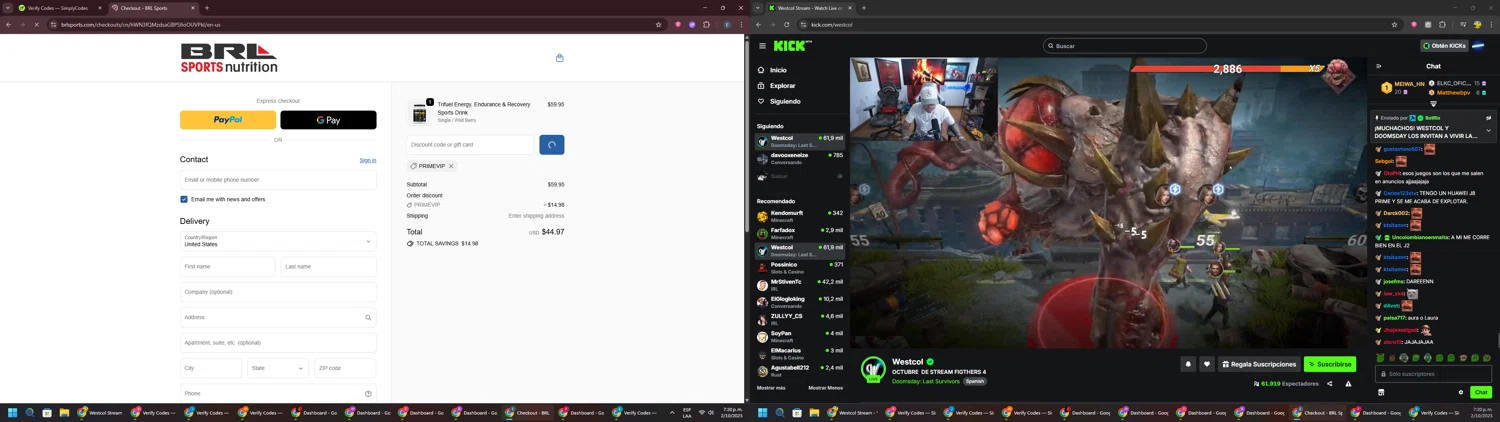Open tab search dropdown in left browser
Image resolution: width=1500 pixels, height=422 pixels.
click(x=7, y=8)
